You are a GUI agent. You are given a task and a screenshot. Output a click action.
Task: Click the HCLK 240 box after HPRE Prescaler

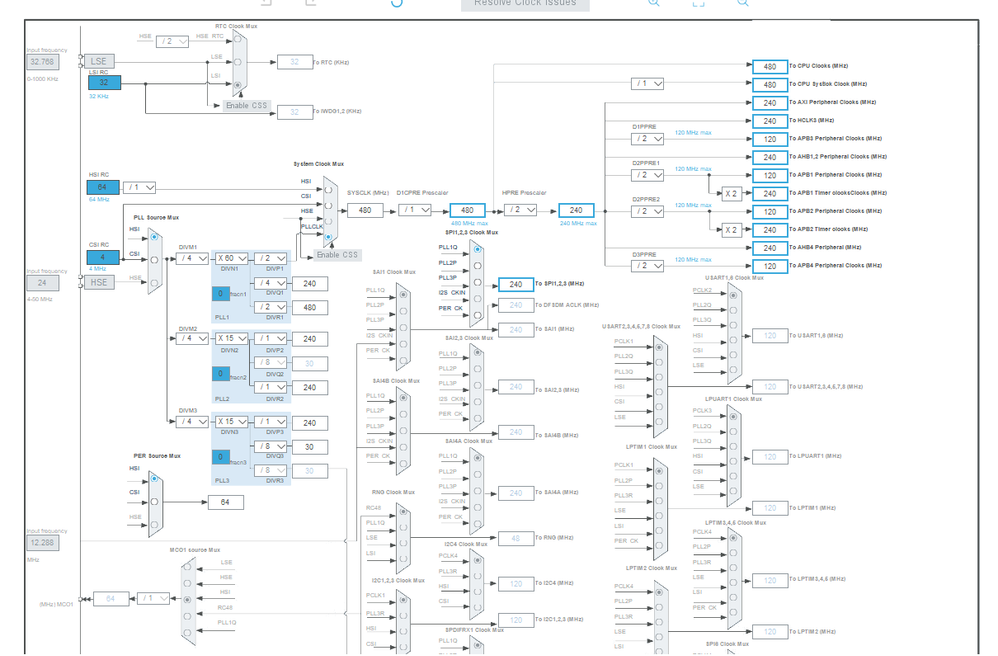coord(577,210)
